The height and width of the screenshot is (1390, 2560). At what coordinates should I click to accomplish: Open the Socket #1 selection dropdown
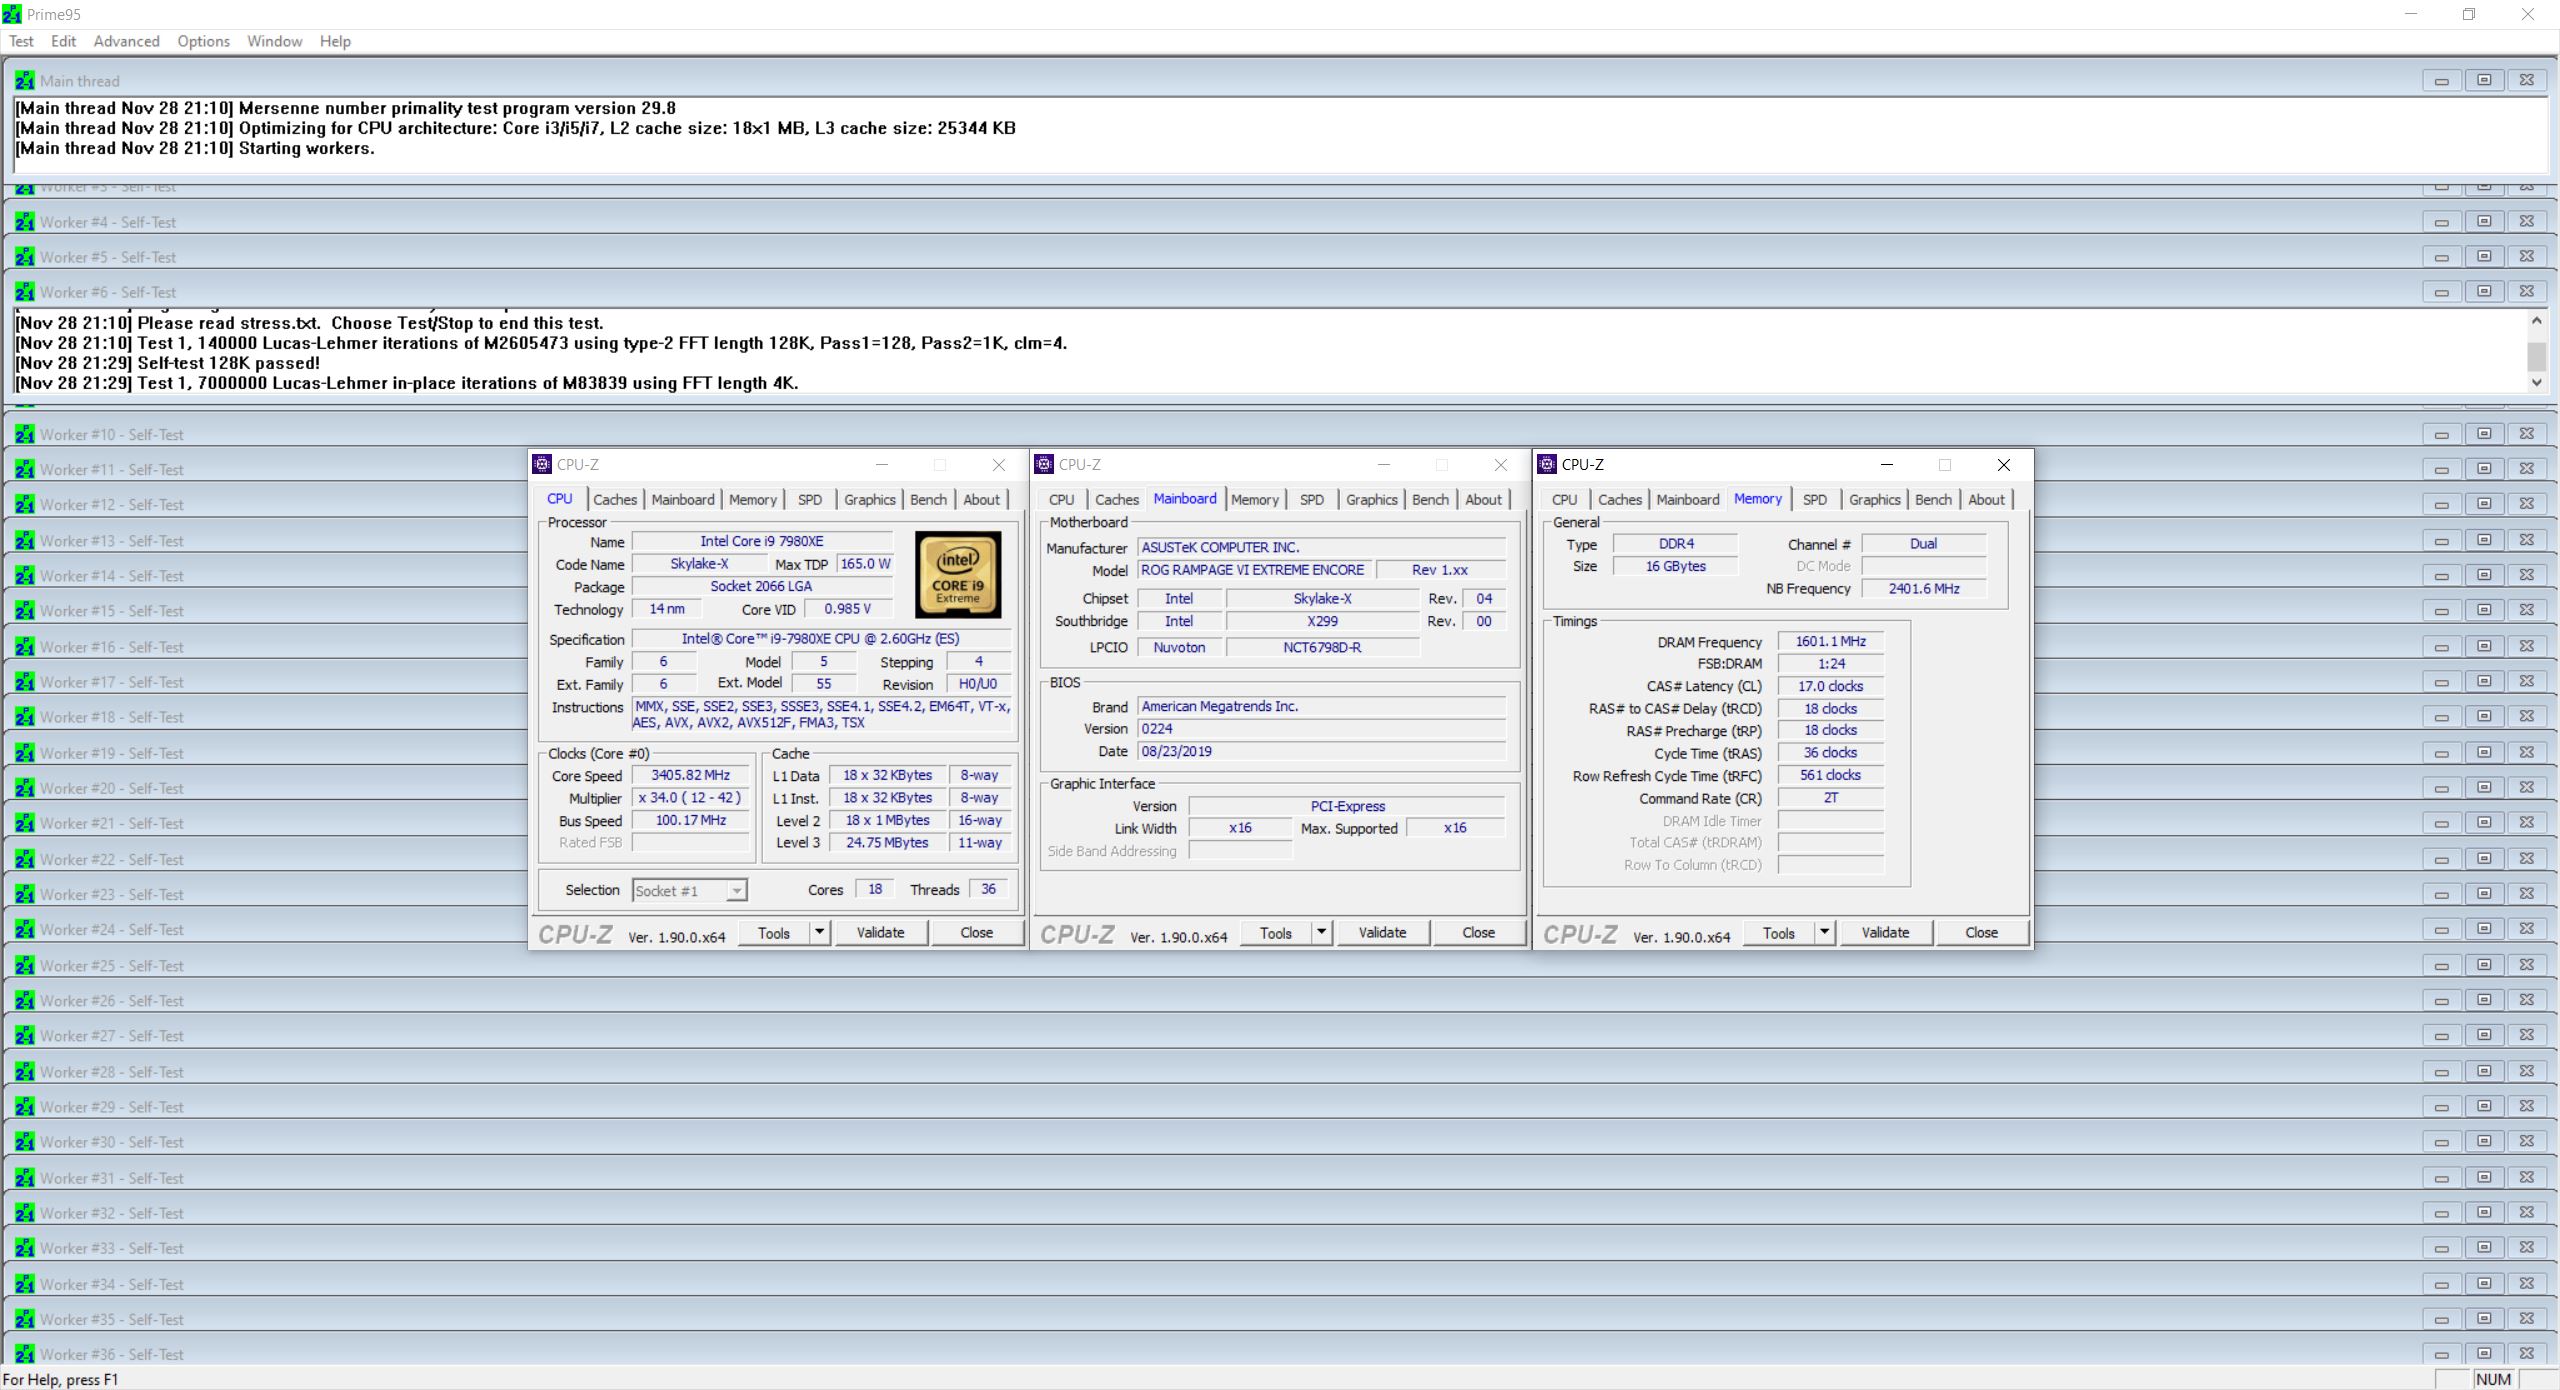point(737,890)
